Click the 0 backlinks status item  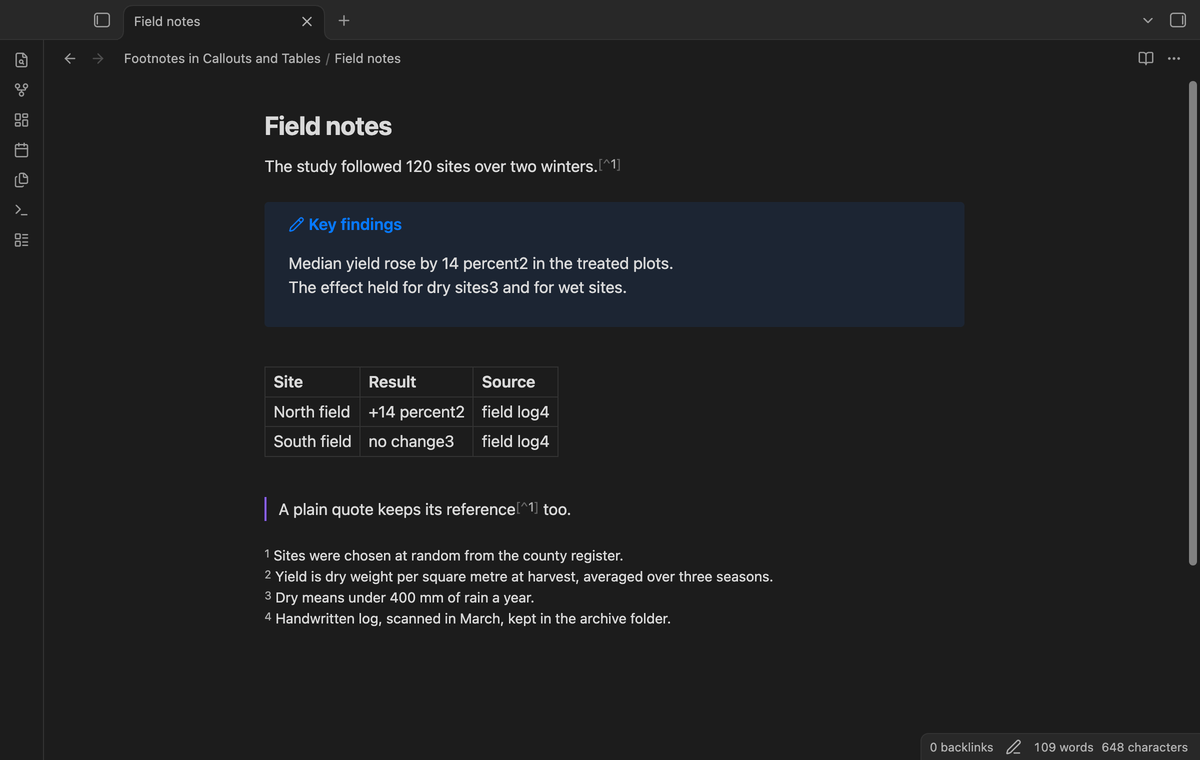(961, 747)
